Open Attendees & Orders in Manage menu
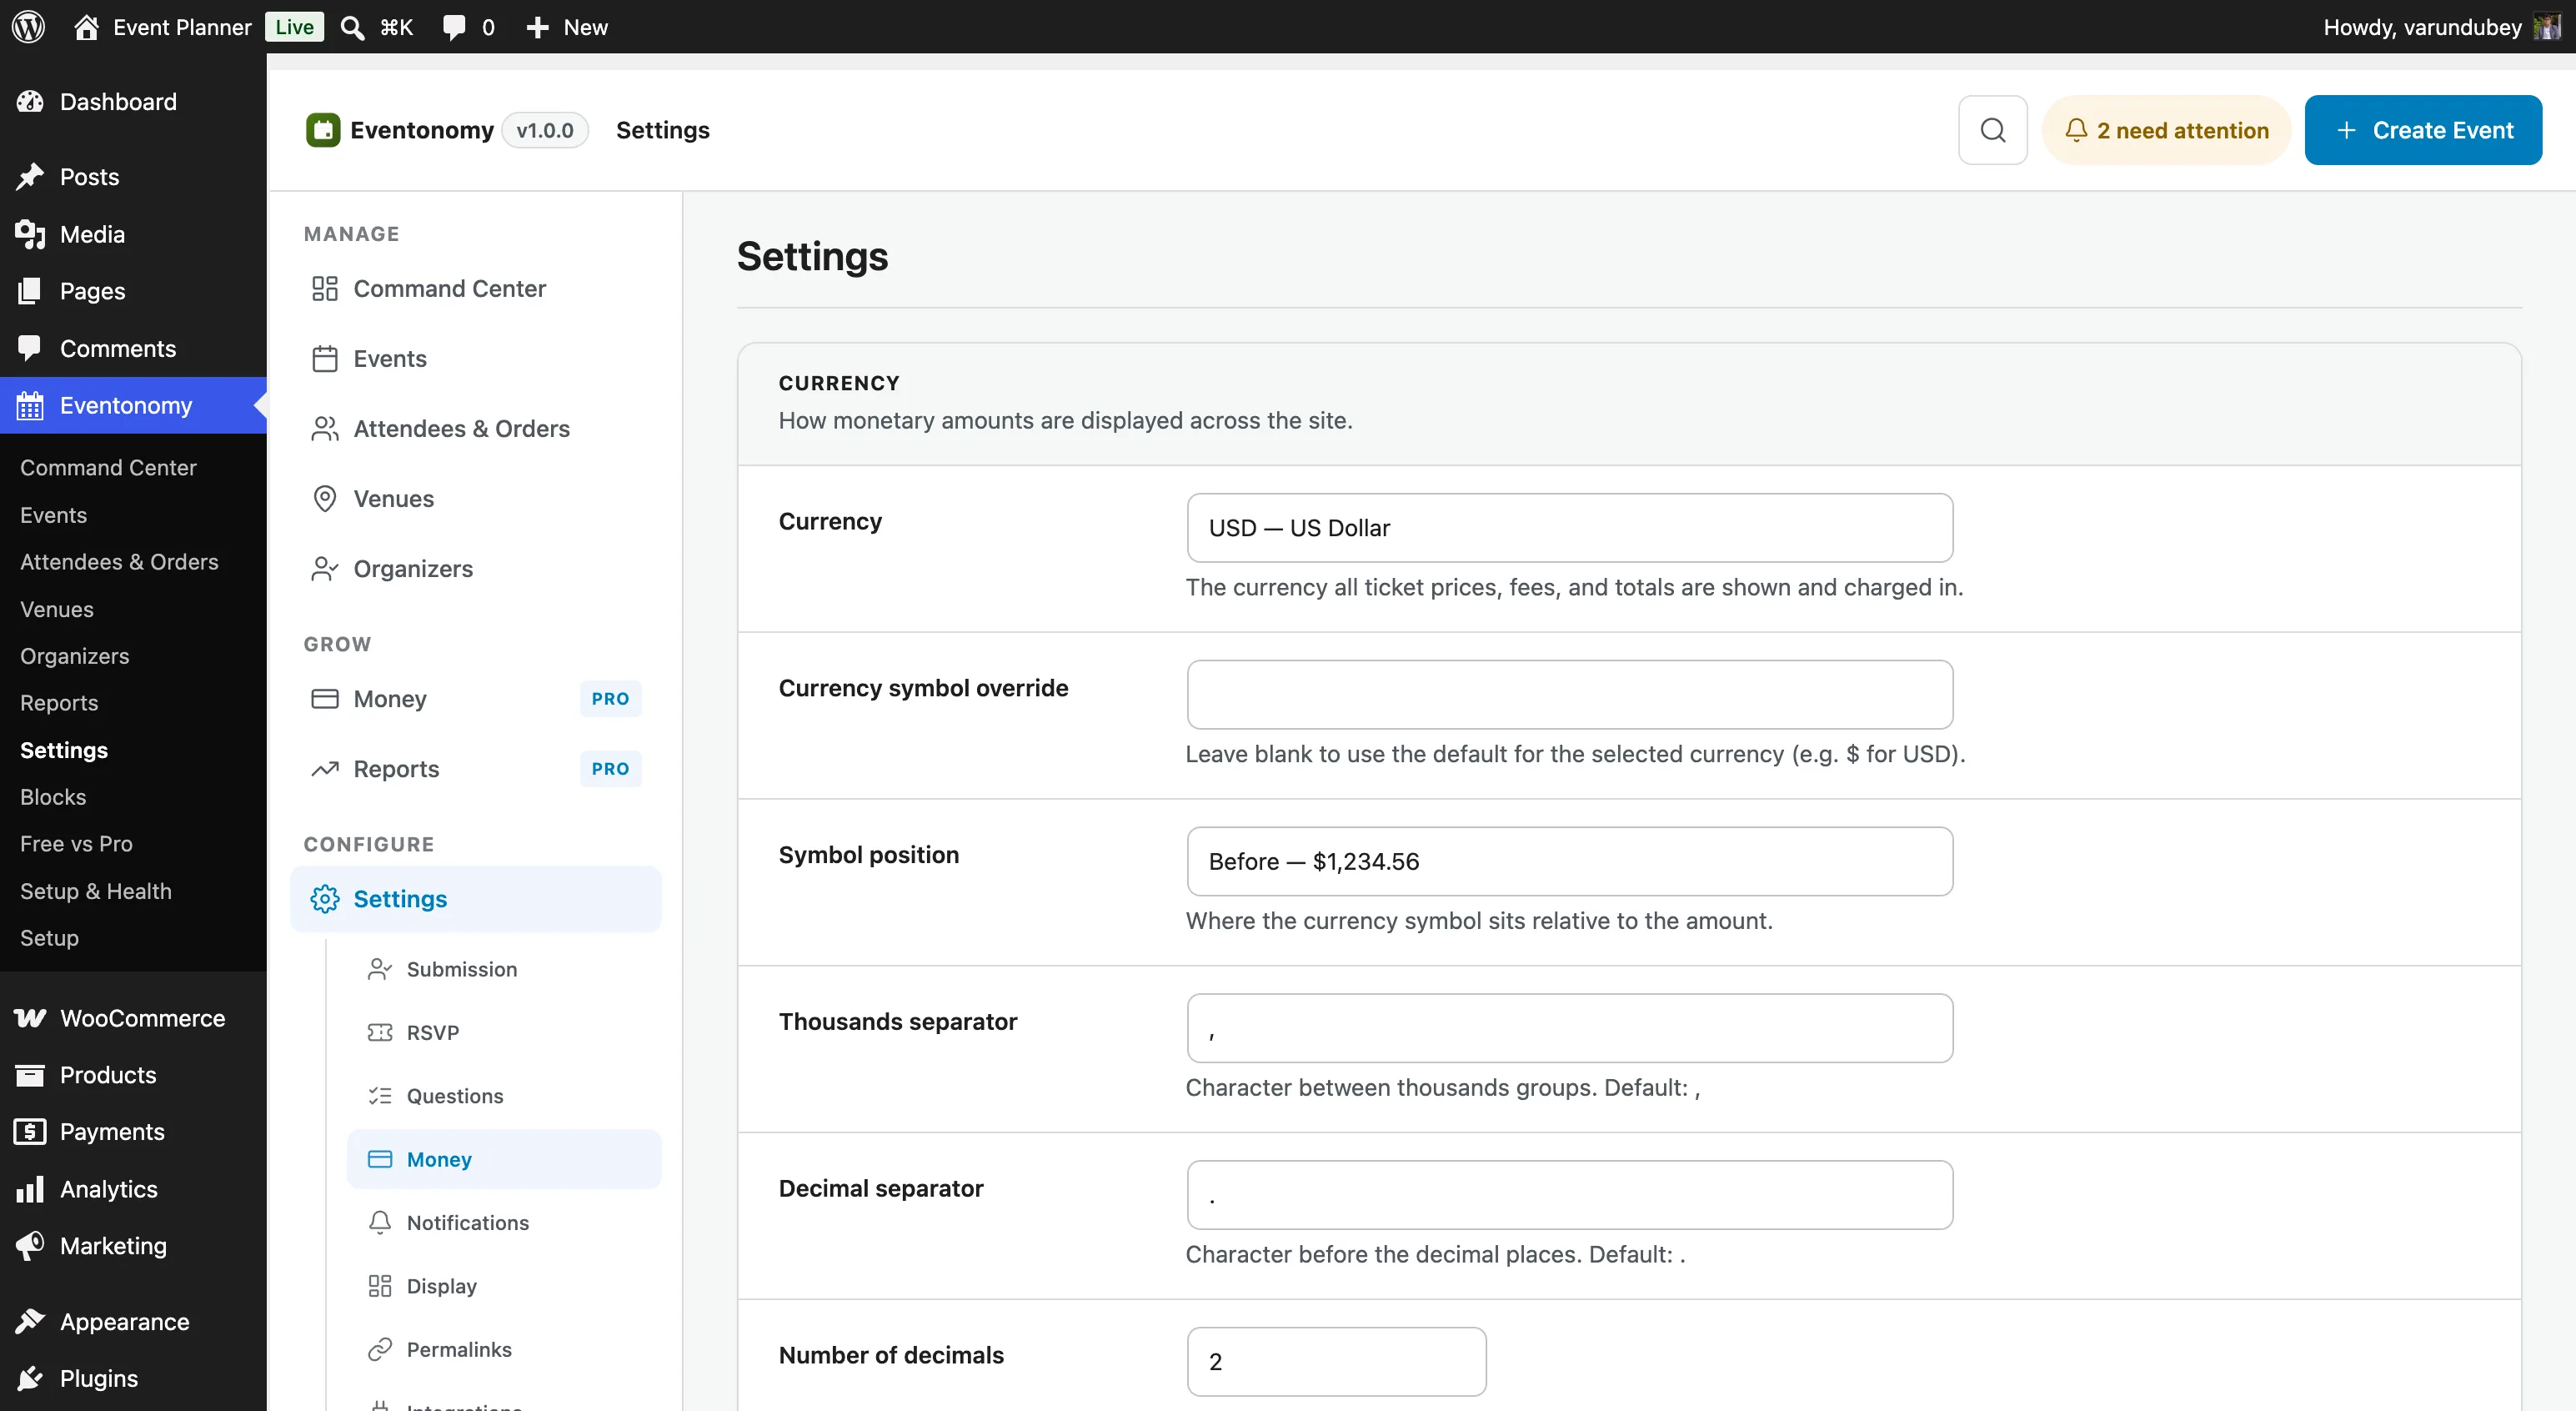Viewport: 2576px width, 1411px height. [x=476, y=429]
